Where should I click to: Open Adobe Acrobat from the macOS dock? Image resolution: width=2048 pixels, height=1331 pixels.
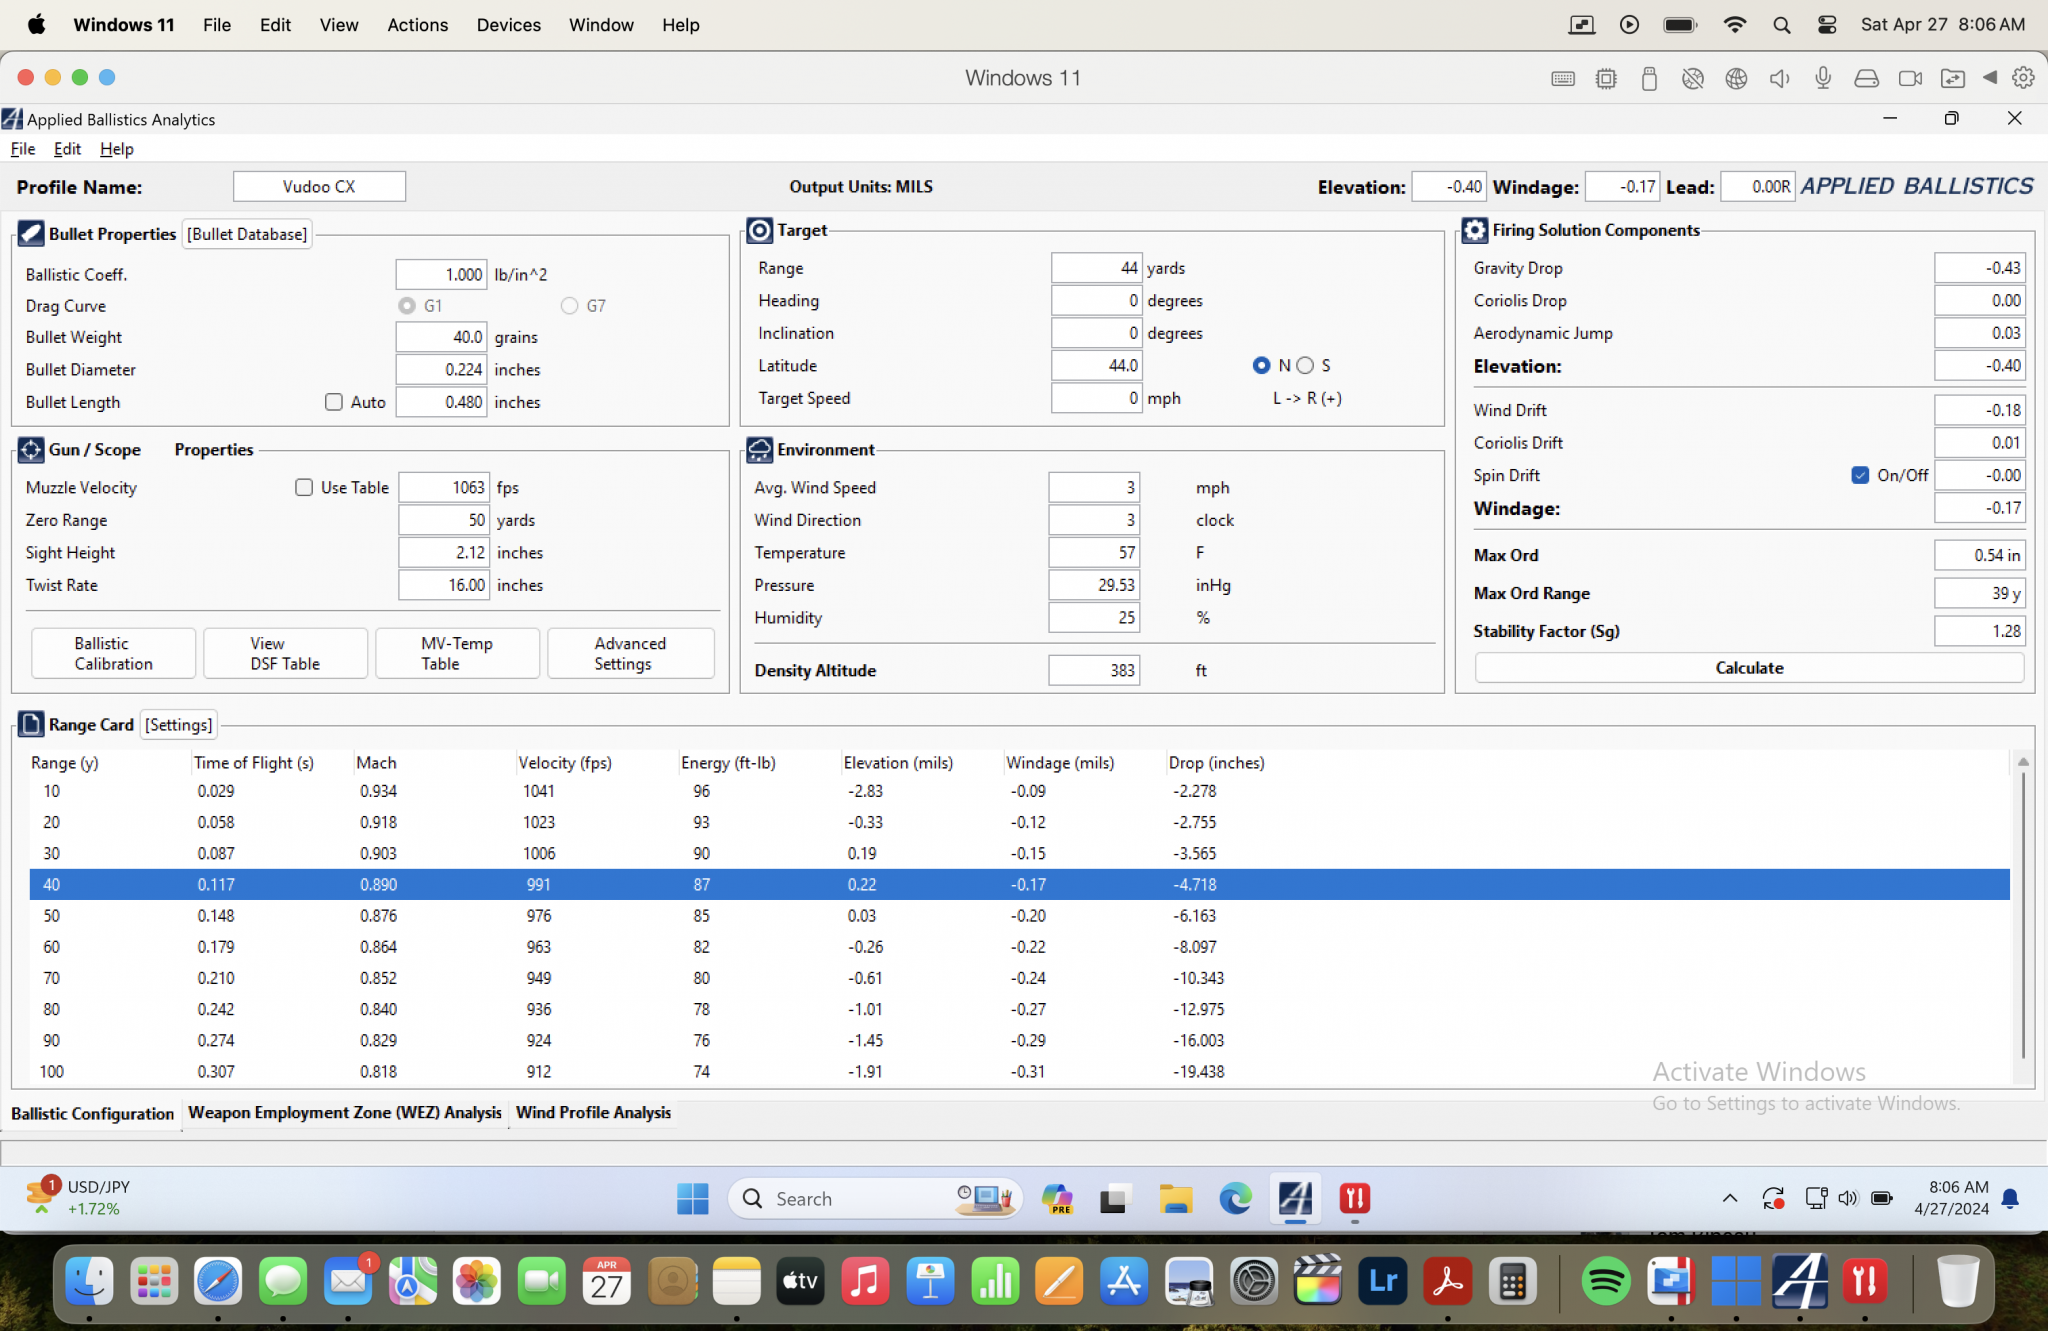(x=1448, y=1281)
